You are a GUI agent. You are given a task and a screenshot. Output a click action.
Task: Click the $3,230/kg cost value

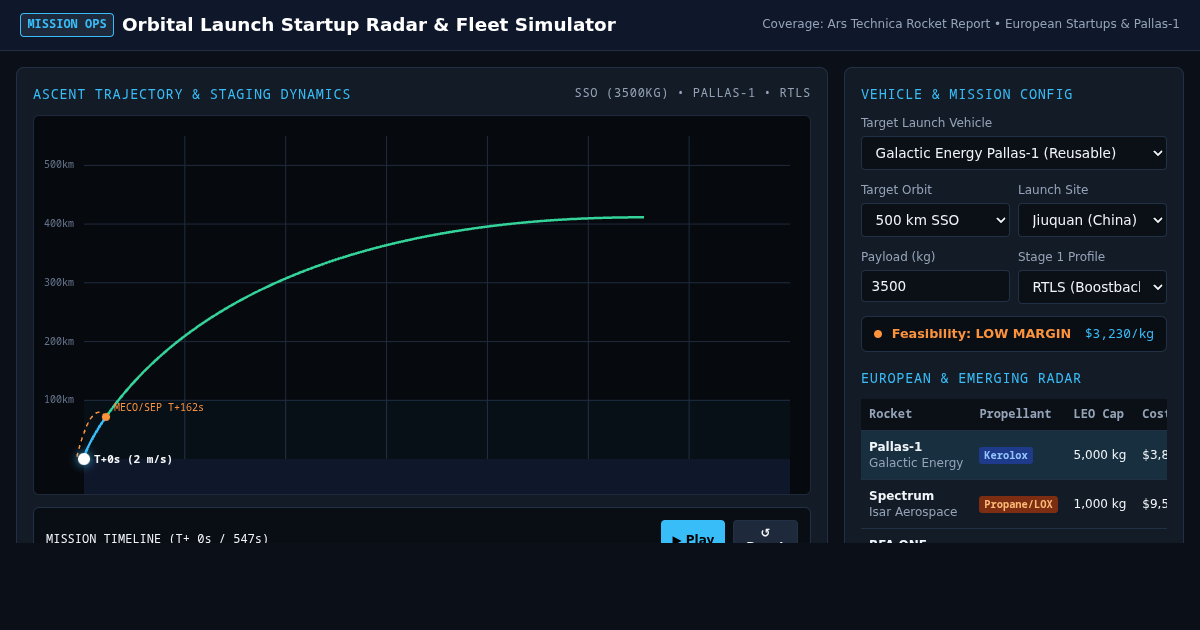1119,334
